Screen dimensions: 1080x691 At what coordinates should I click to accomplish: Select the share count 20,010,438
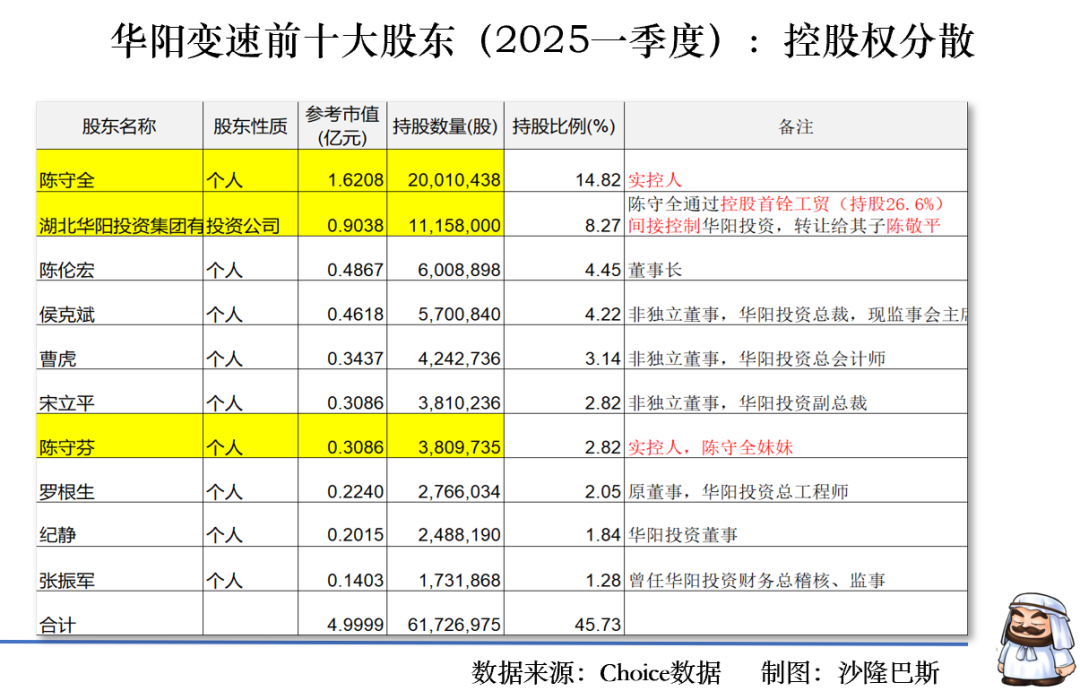coord(454,181)
